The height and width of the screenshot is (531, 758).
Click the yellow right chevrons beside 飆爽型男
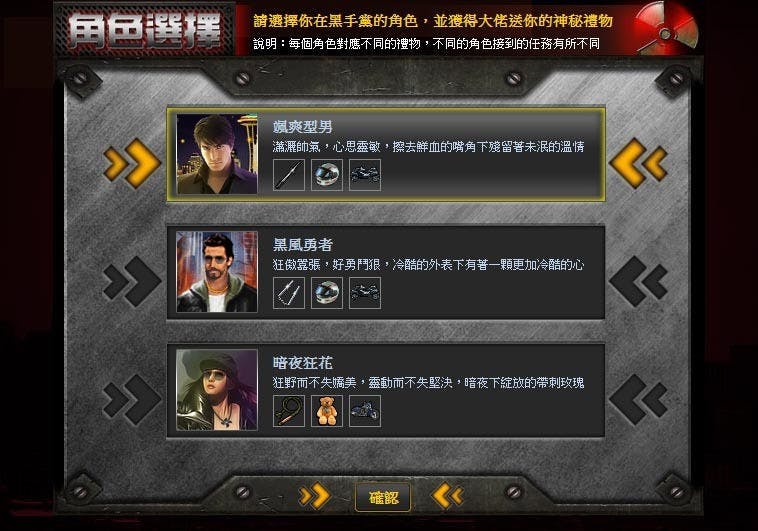(x=132, y=163)
